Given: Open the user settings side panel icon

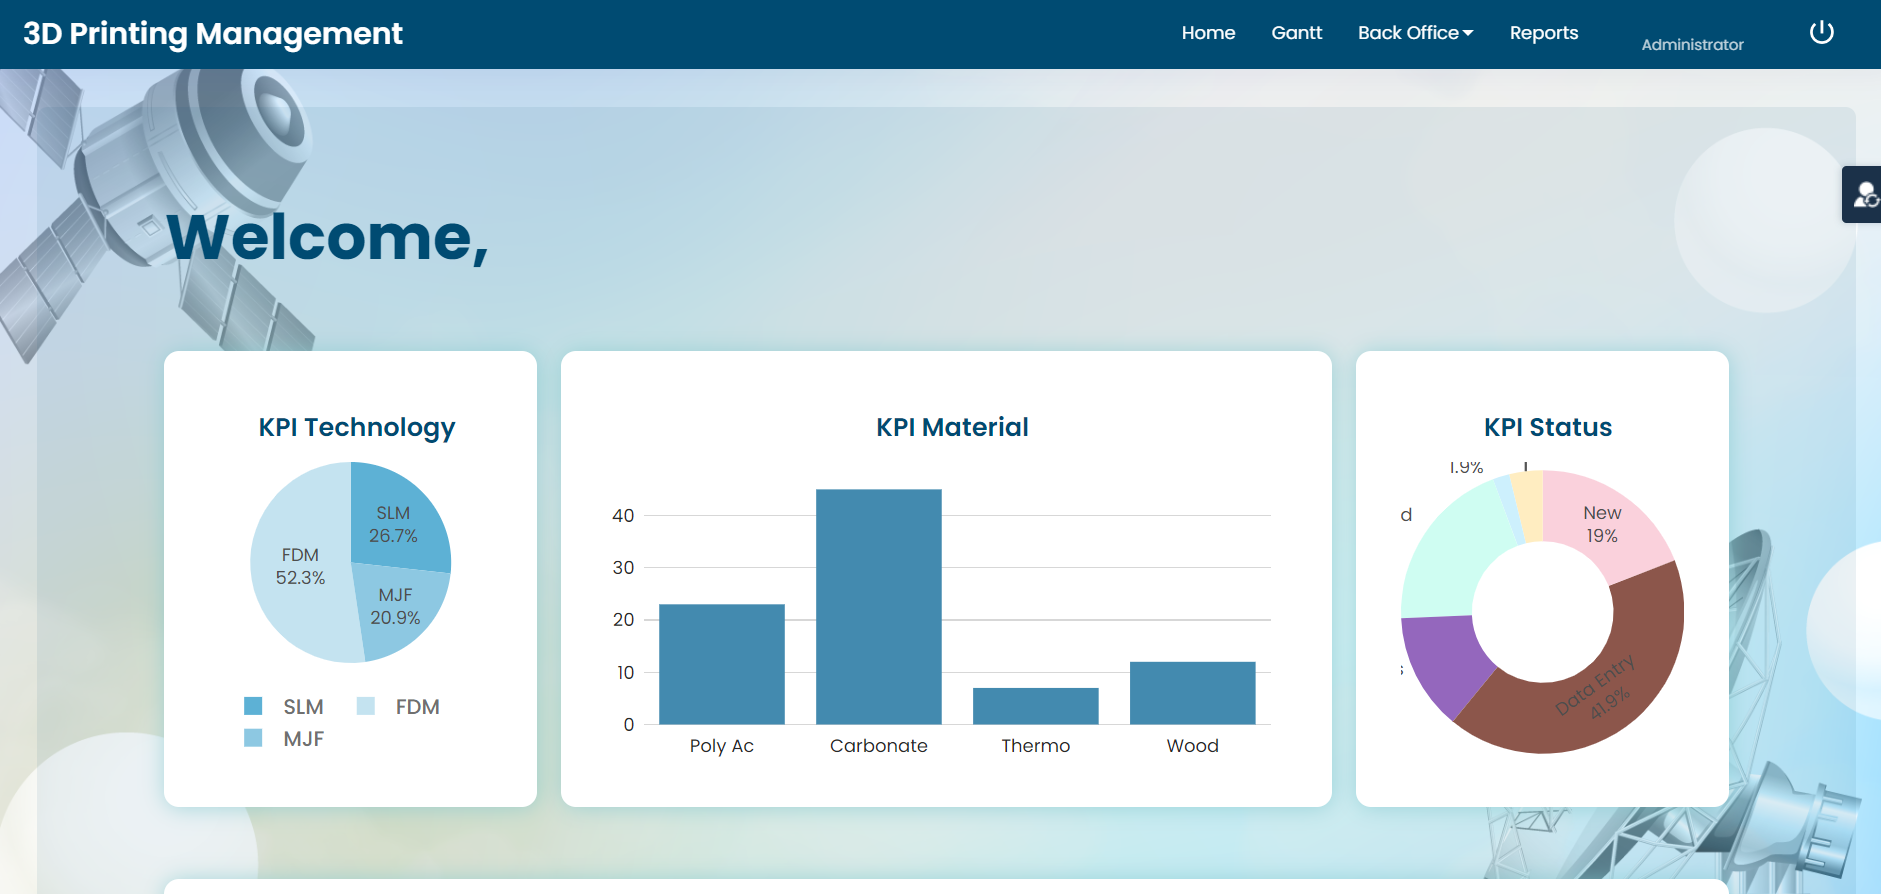Looking at the screenshot, I should (1863, 194).
